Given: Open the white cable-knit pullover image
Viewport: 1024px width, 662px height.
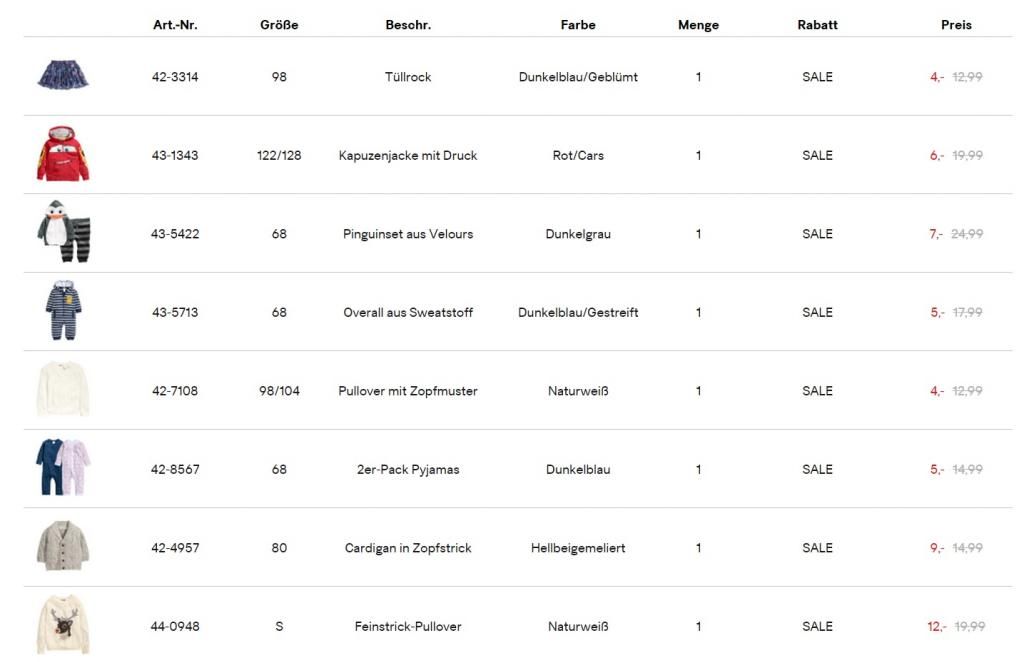Looking at the screenshot, I should [x=63, y=390].
